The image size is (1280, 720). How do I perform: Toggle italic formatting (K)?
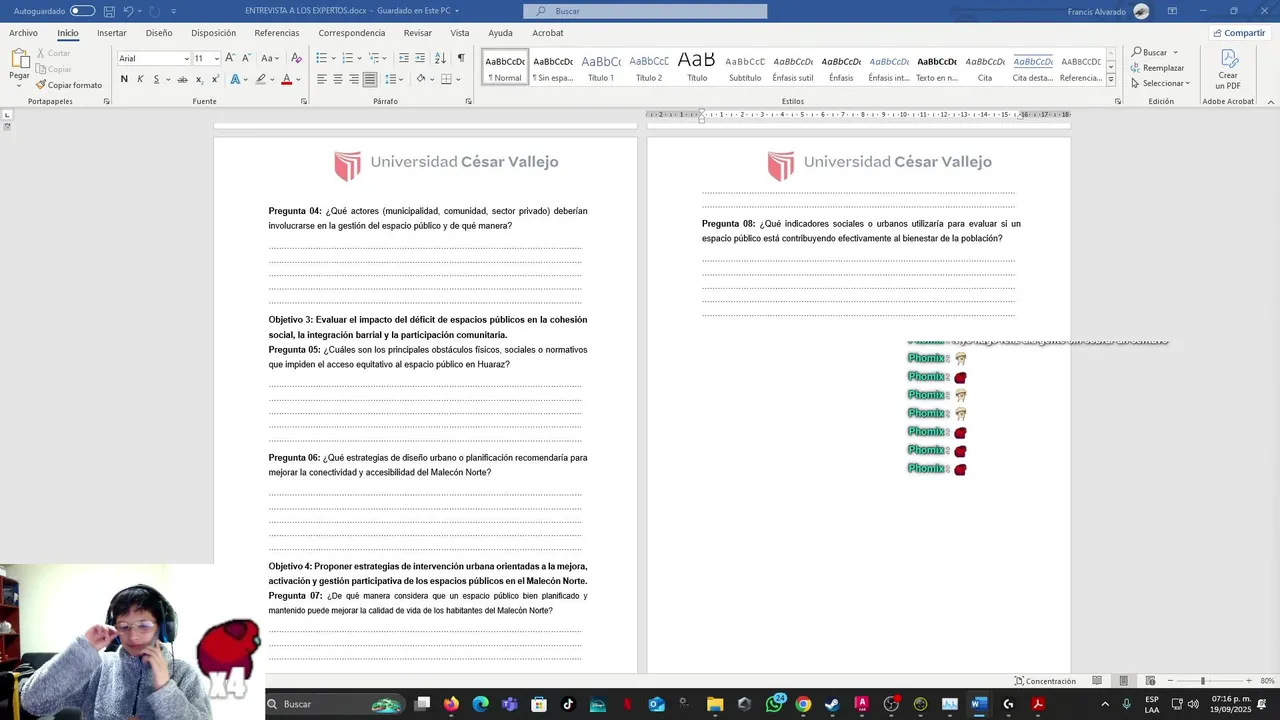[x=140, y=79]
